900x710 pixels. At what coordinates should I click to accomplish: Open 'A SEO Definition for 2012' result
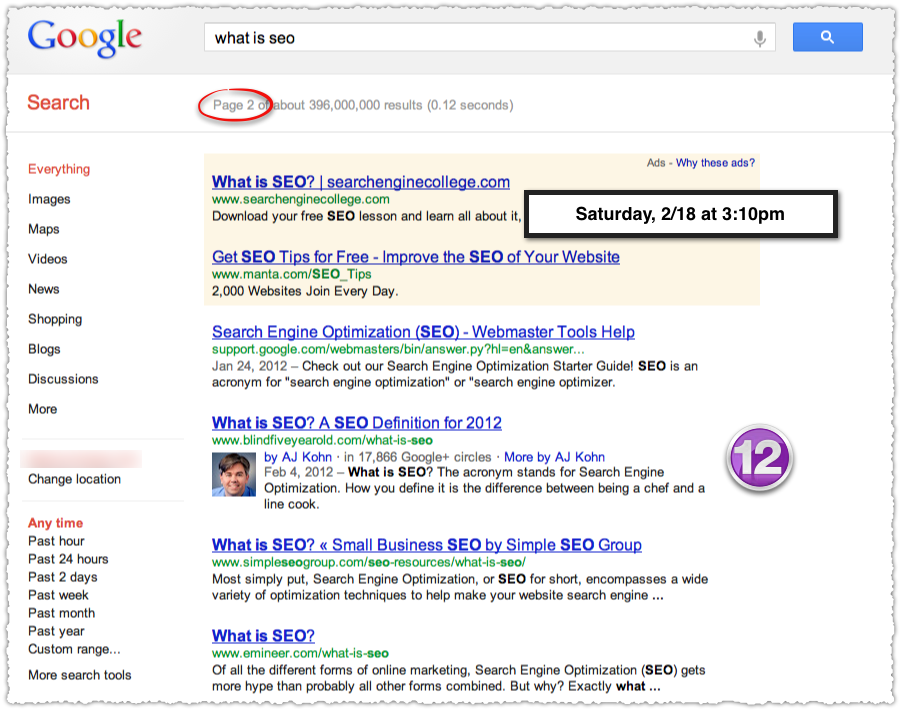coord(356,423)
